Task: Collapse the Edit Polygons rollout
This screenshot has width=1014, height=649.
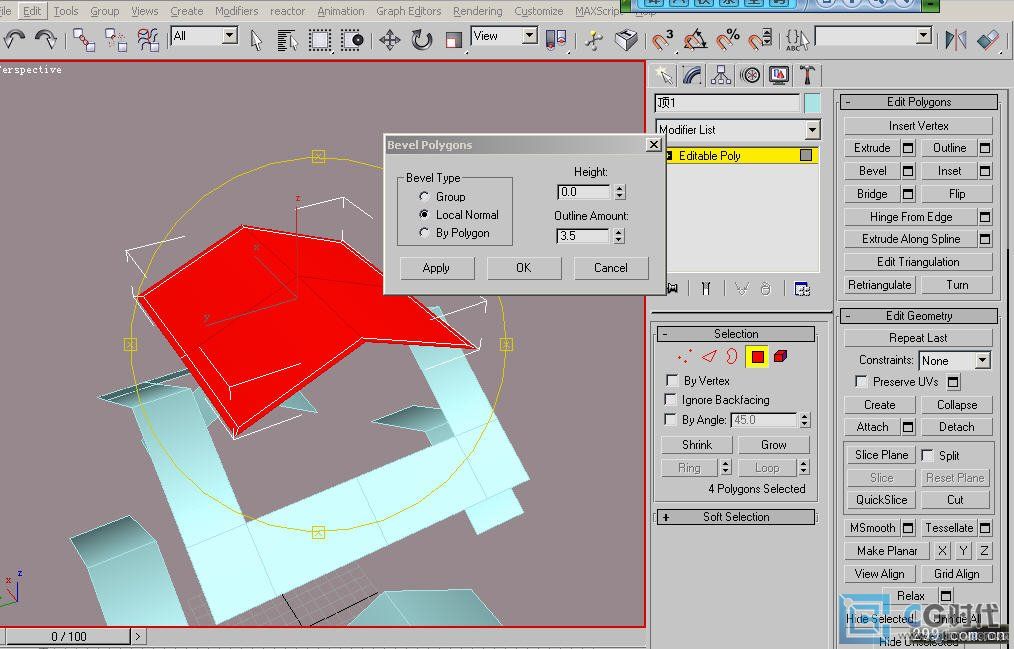Action: pos(918,101)
